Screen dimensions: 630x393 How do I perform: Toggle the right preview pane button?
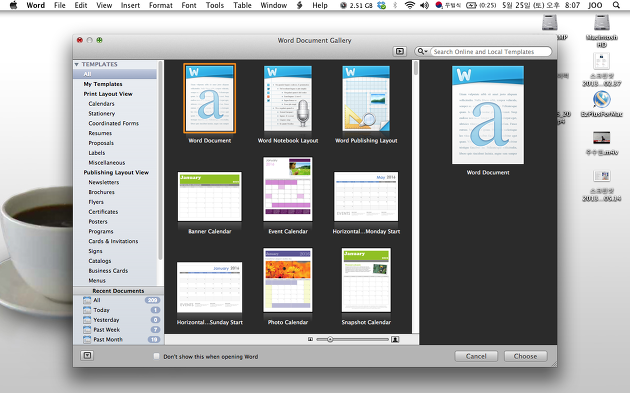pyautogui.click(x=399, y=51)
